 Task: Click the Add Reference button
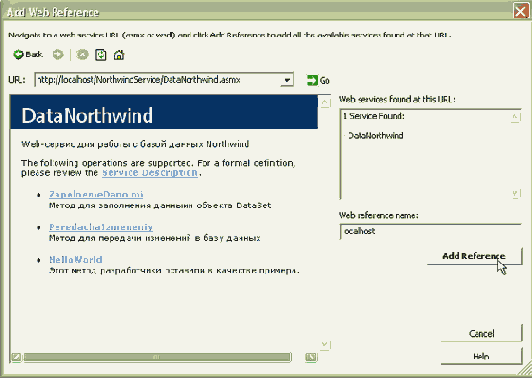(474, 256)
